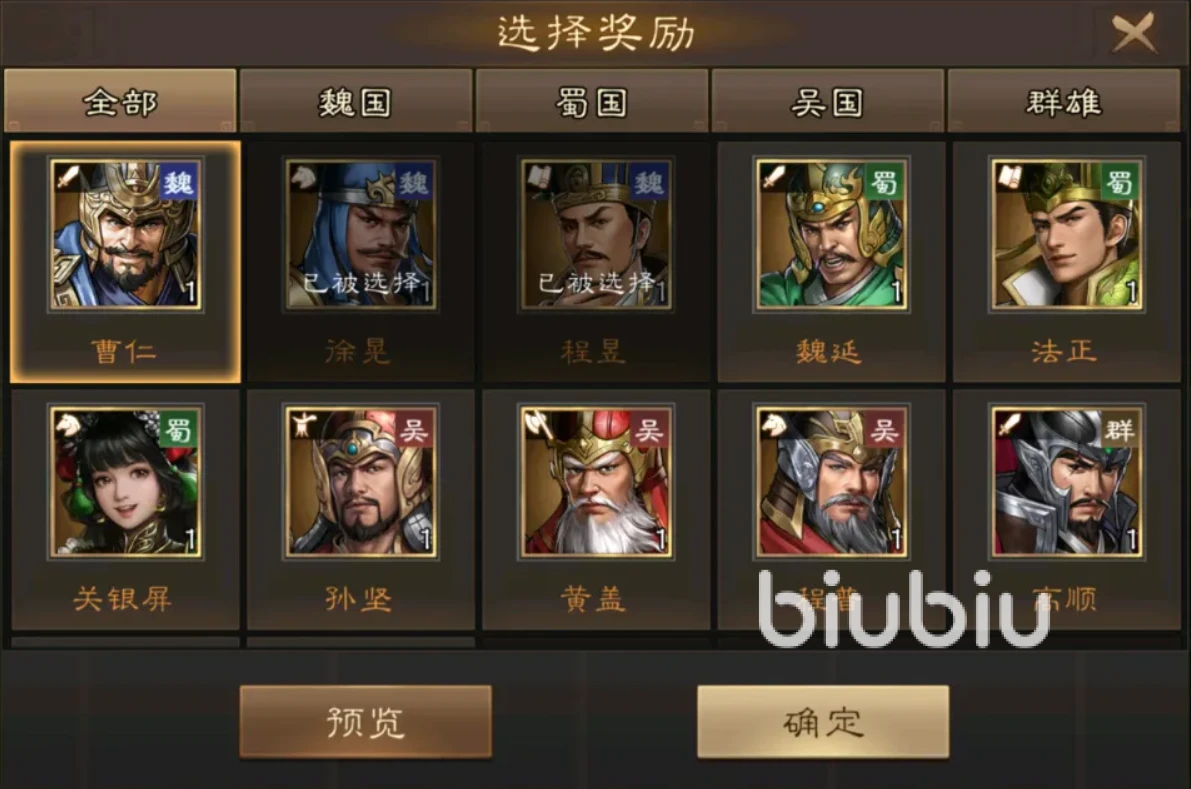Choose the 高顺 hero portrait
Screen dimensions: 1191x789
pyautogui.click(x=1066, y=481)
